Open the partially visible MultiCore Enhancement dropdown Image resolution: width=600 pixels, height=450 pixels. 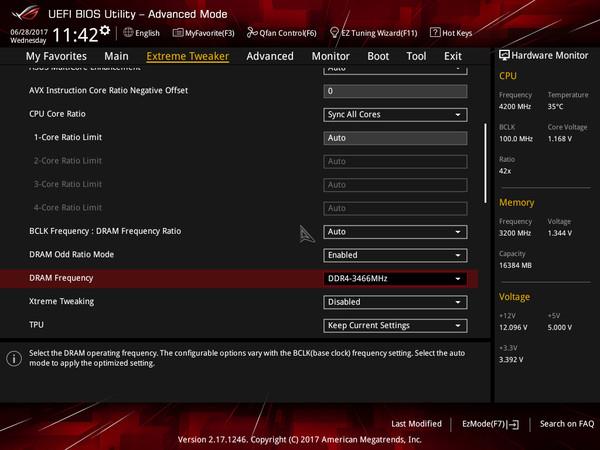[395, 70]
